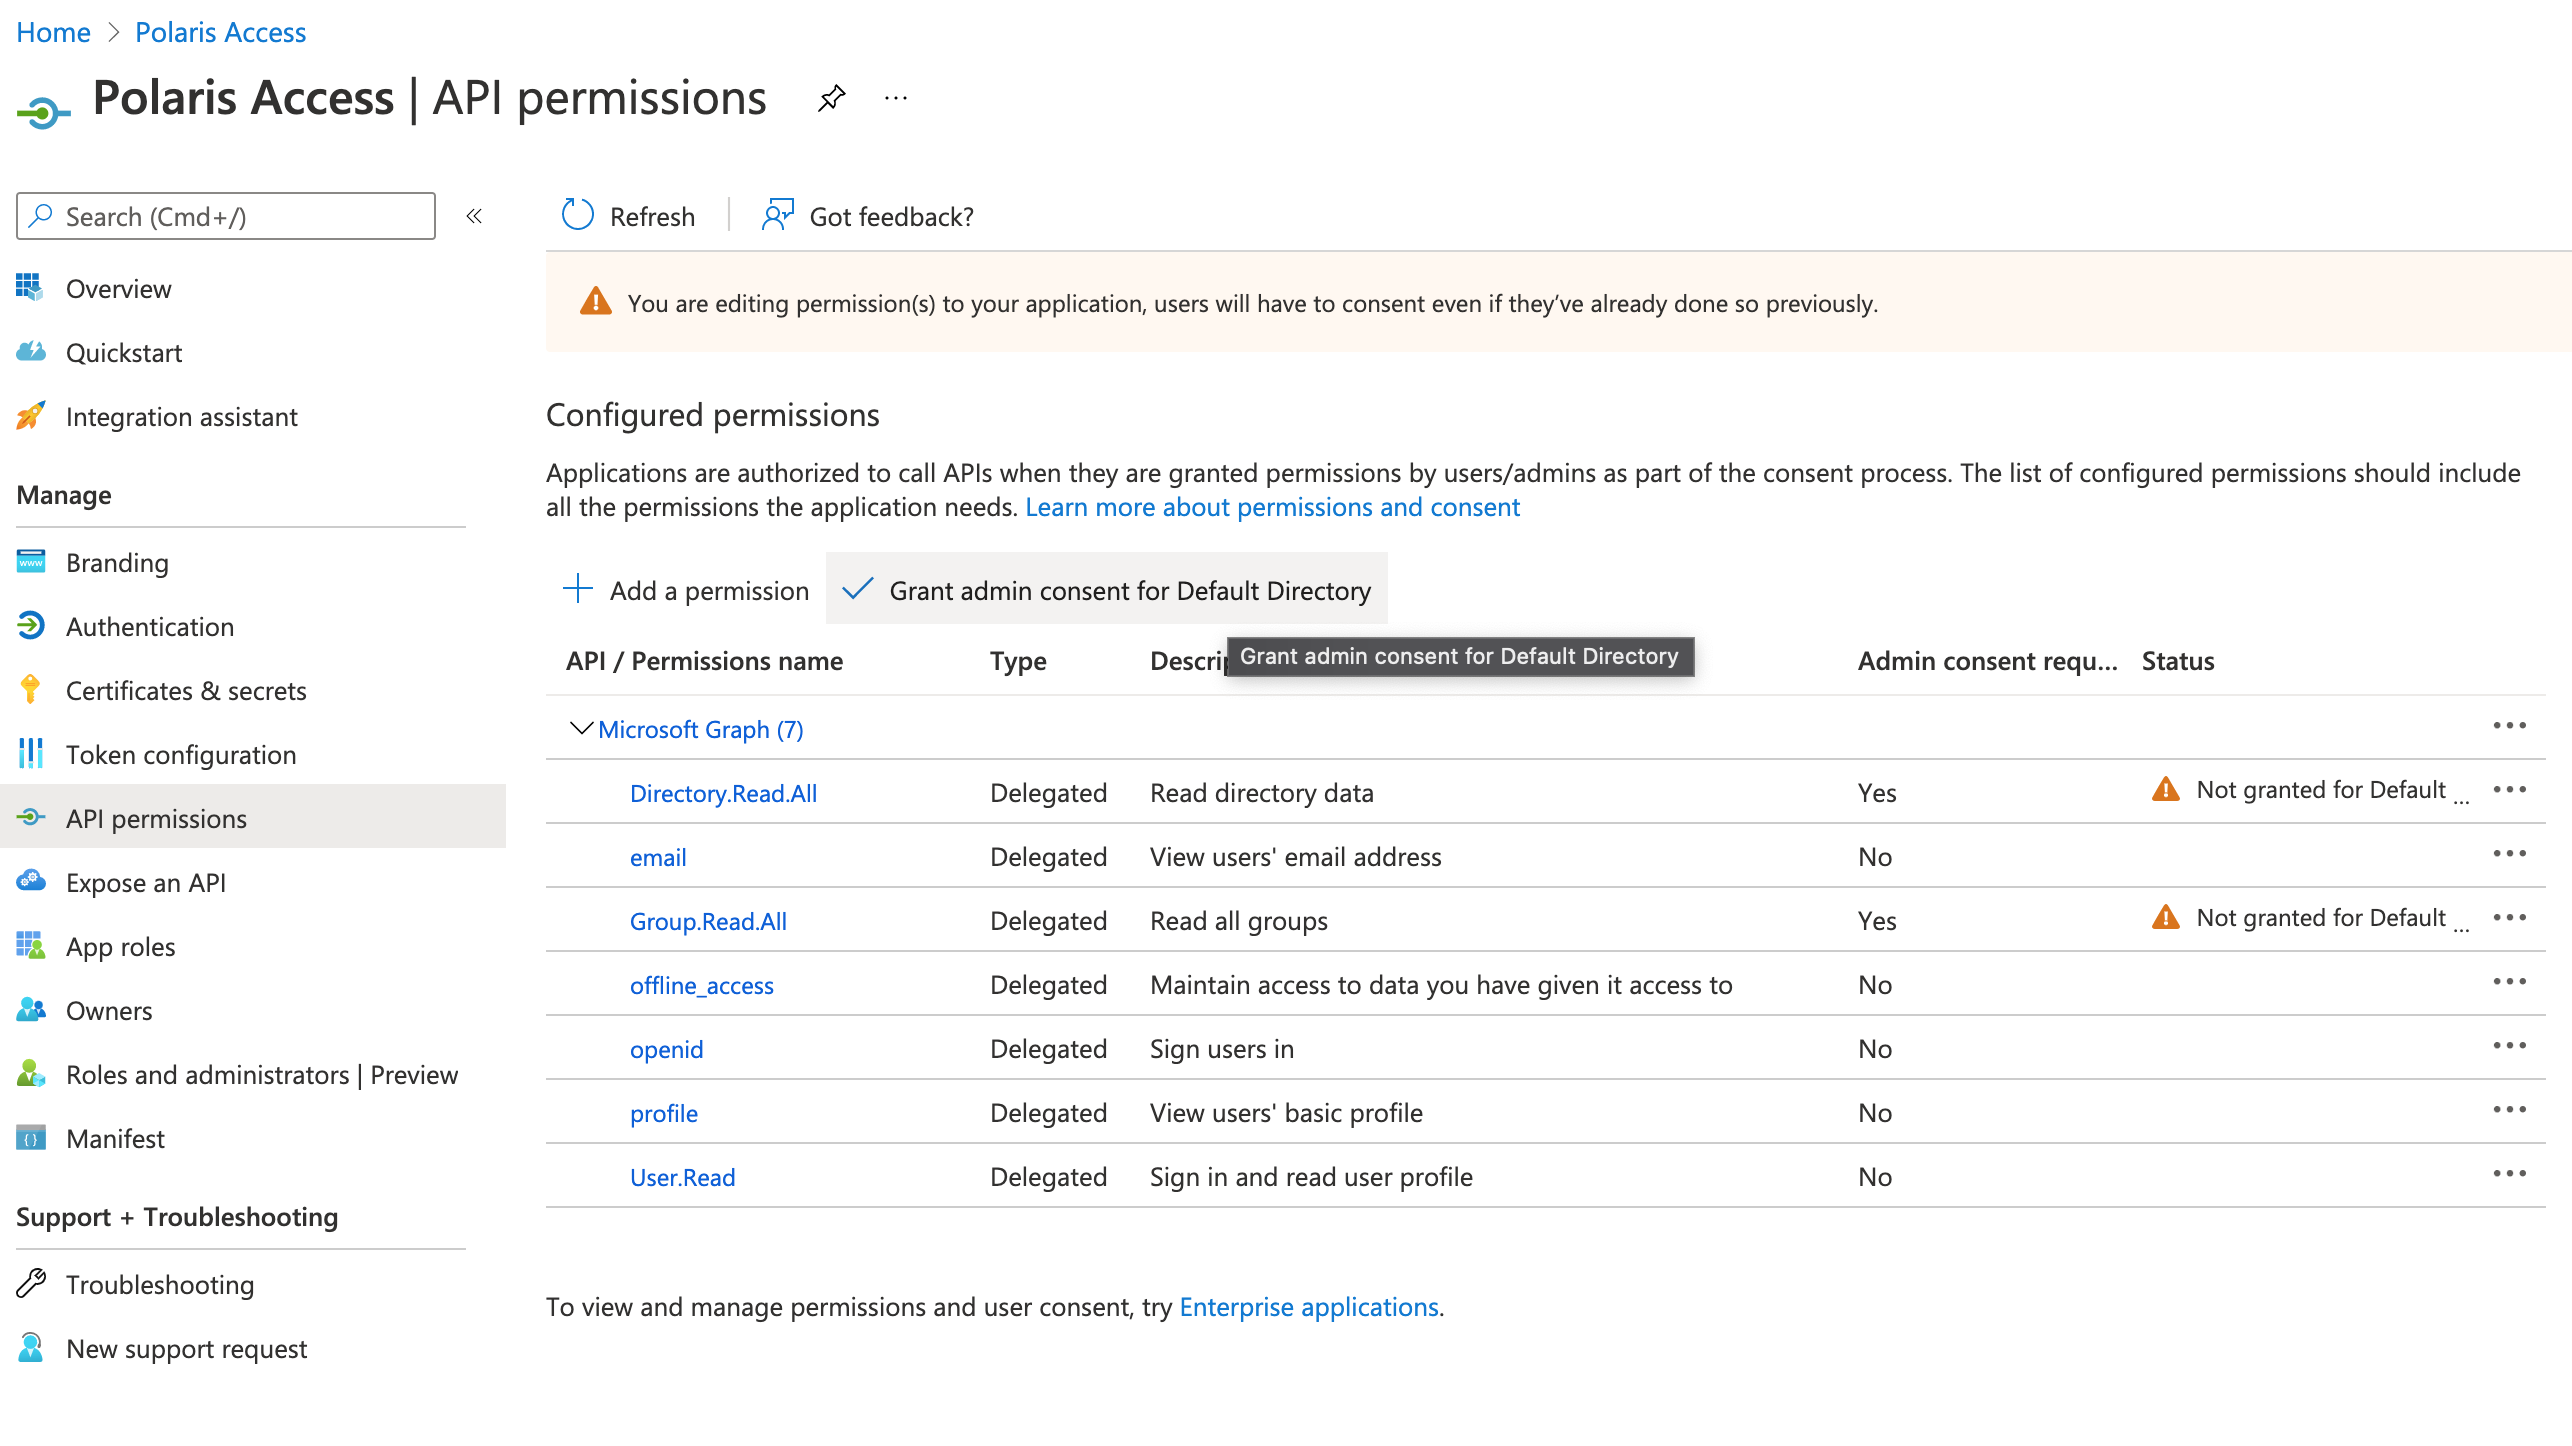This screenshot has height=1446, width=2572.
Task: Open the profile permission
Action: point(663,1113)
